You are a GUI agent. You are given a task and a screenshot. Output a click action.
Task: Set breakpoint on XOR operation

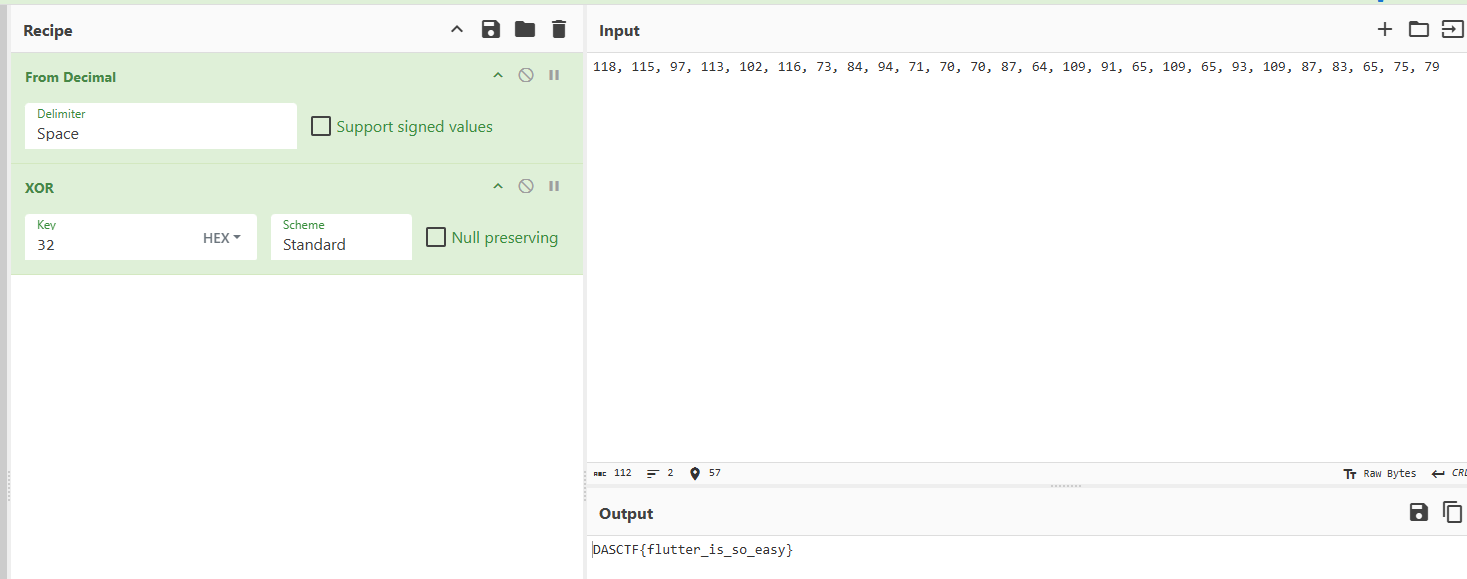tap(554, 187)
